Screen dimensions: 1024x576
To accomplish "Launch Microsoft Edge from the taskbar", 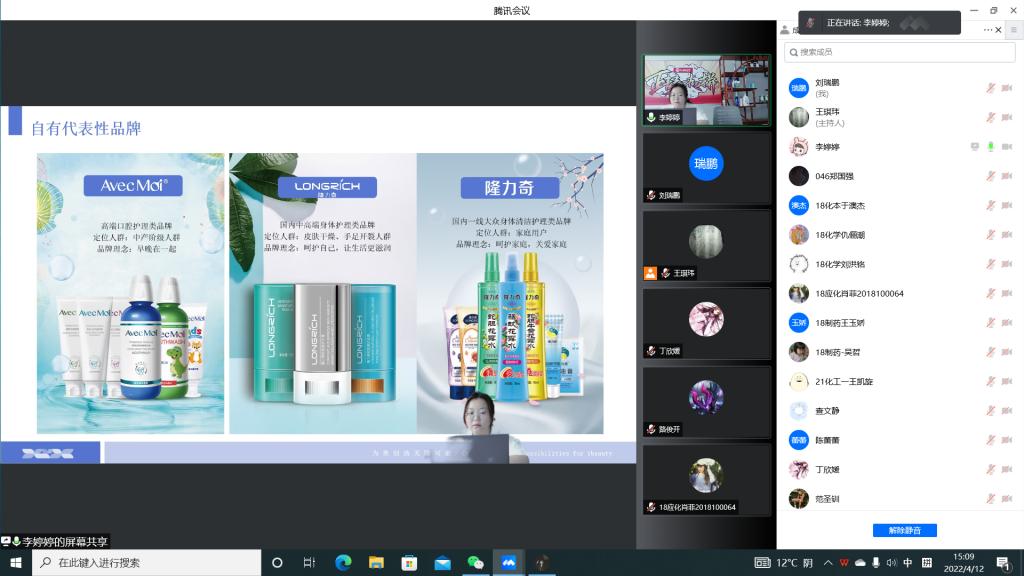I will pos(343,563).
